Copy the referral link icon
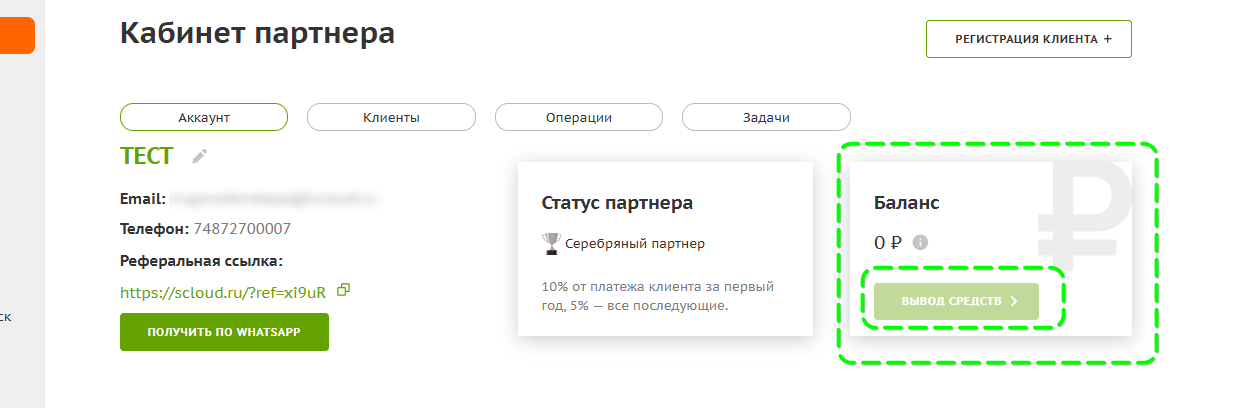The height and width of the screenshot is (408, 1233). coord(344,290)
